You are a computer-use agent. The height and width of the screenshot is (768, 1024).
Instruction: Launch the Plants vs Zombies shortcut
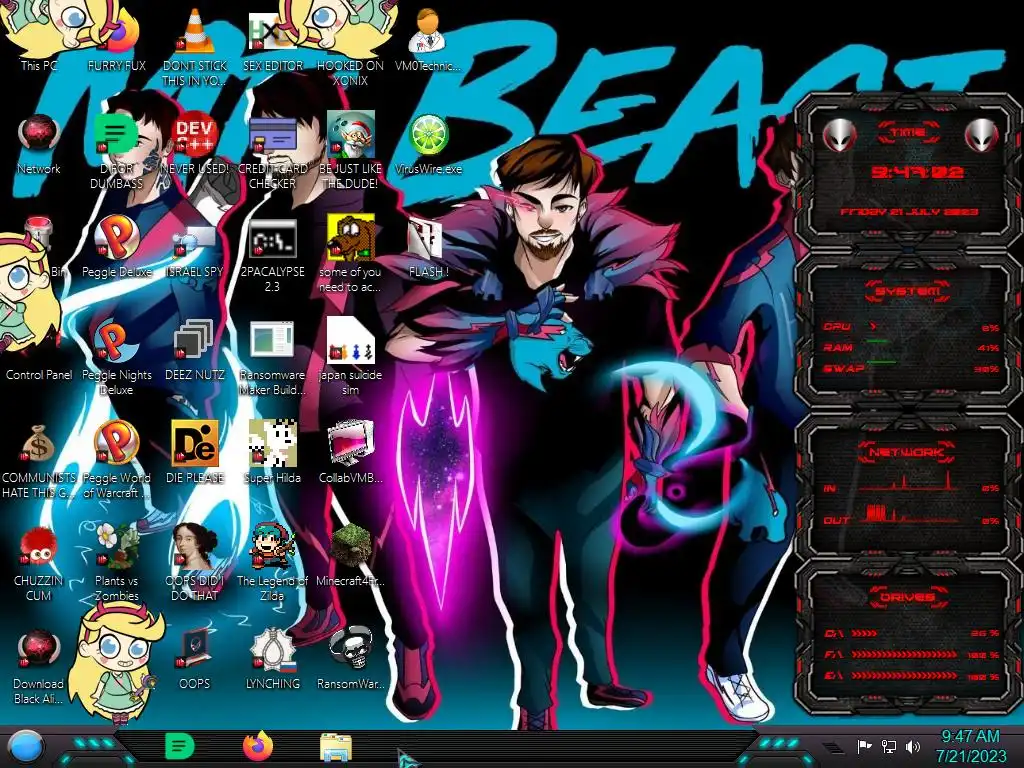coord(116,563)
